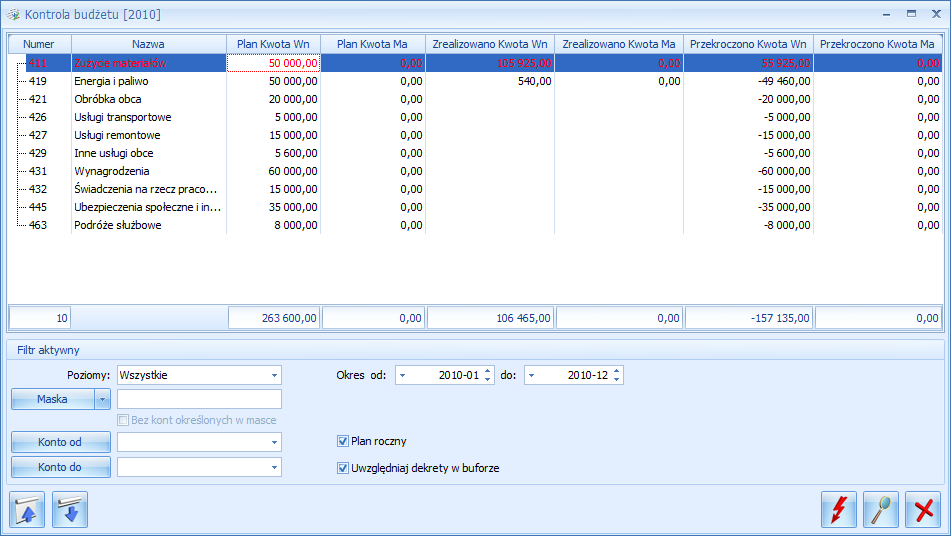This screenshot has height=536, width=951.
Task: Minimize the Kontrola budżetu window
Action: click(x=886, y=14)
